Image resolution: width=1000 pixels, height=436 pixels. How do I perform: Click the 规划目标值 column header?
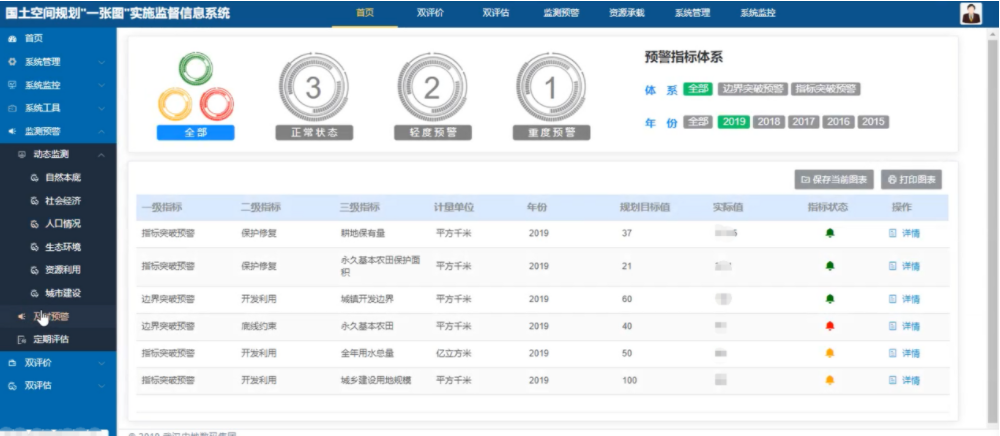click(645, 208)
